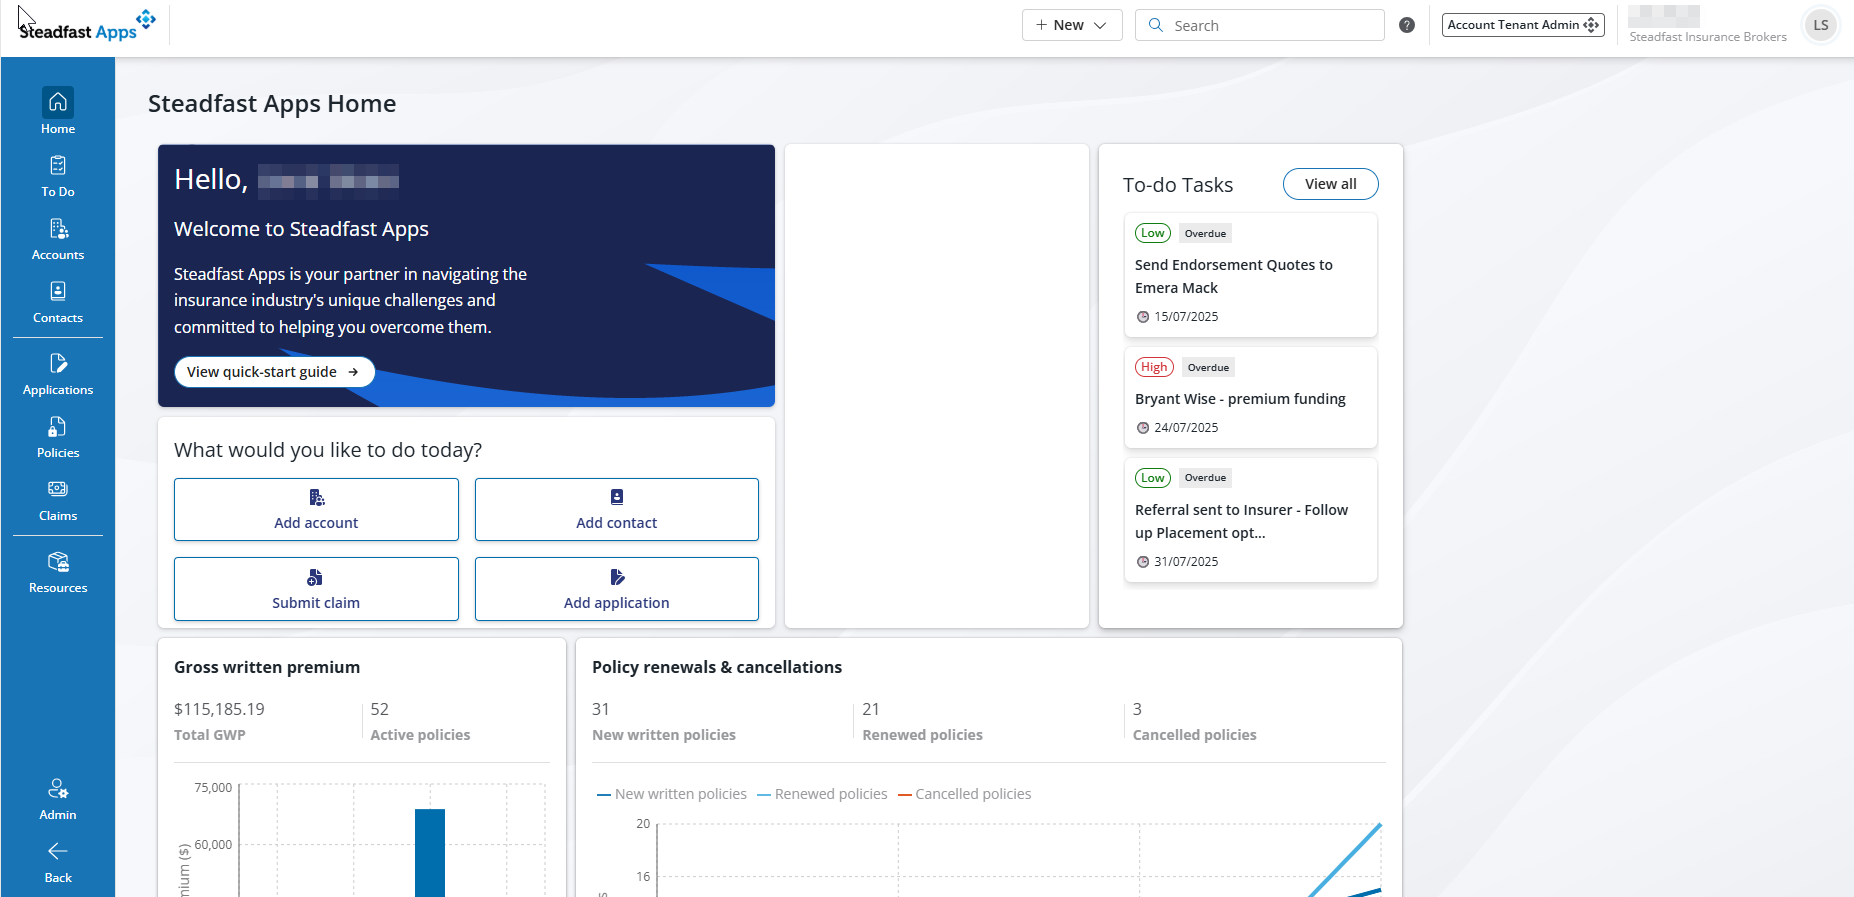Click the 21 Renewed policies count

871,709
